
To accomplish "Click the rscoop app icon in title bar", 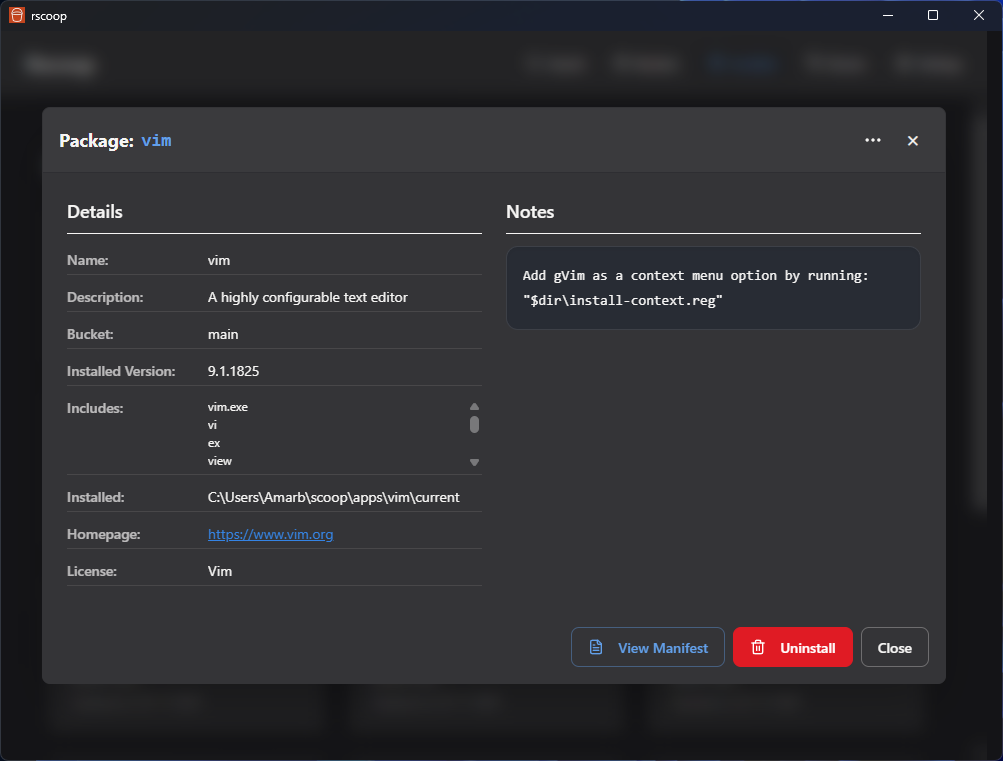I will coord(17,15).
